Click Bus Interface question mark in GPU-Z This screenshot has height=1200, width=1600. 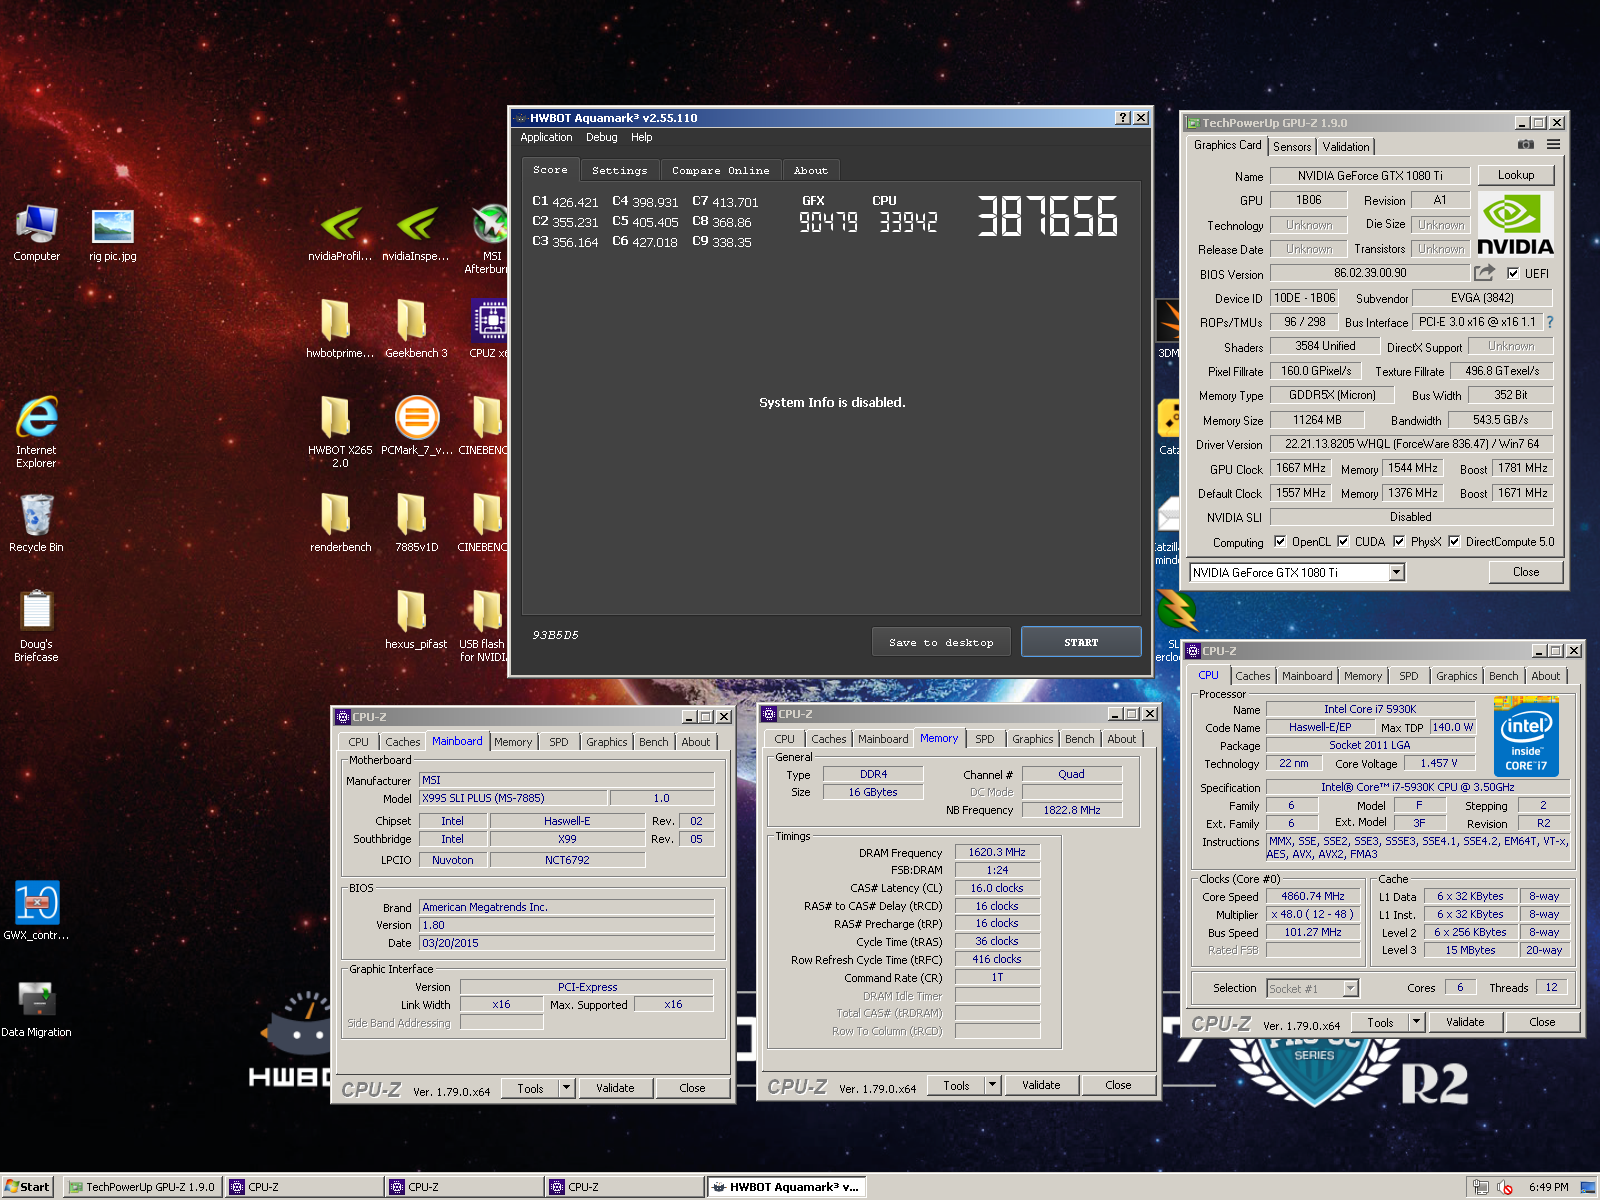tap(1550, 322)
